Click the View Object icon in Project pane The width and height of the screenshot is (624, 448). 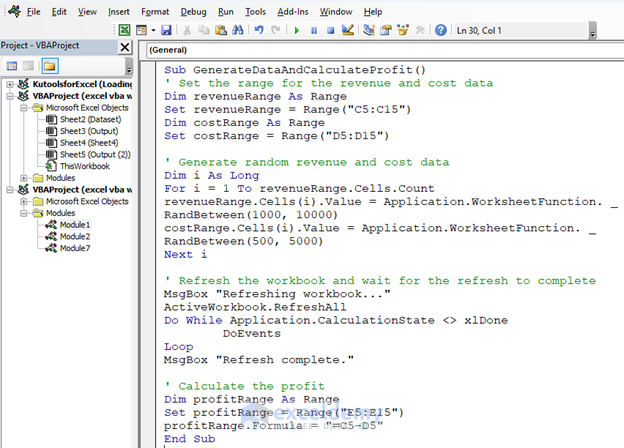(x=28, y=66)
